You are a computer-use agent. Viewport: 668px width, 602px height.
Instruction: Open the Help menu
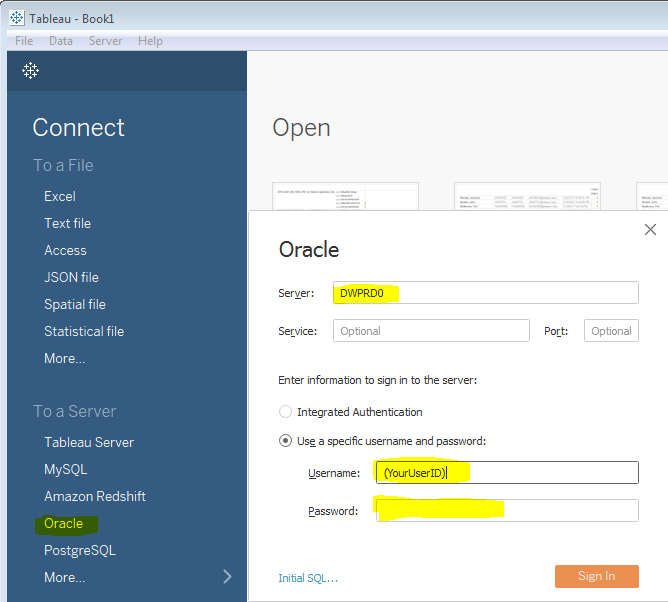tap(150, 41)
